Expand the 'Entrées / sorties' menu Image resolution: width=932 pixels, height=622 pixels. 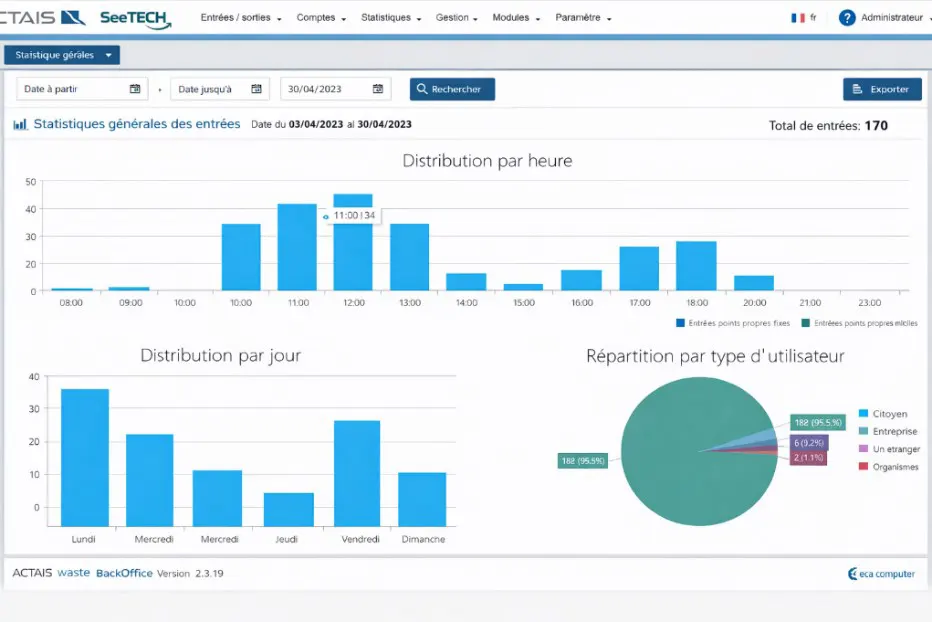coord(241,18)
